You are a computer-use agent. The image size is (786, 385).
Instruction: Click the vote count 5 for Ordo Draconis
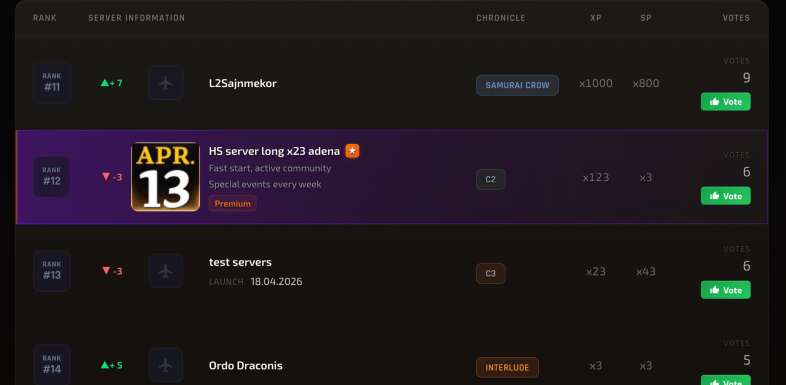tap(746, 360)
